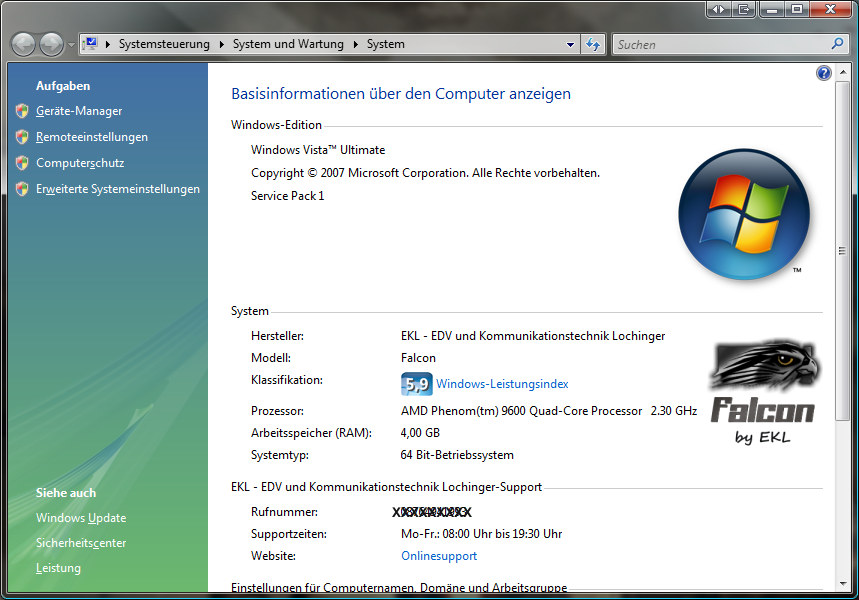
Task: Click the heading 'Basisinformationen über den Computer anzeigen'
Action: tap(401, 94)
